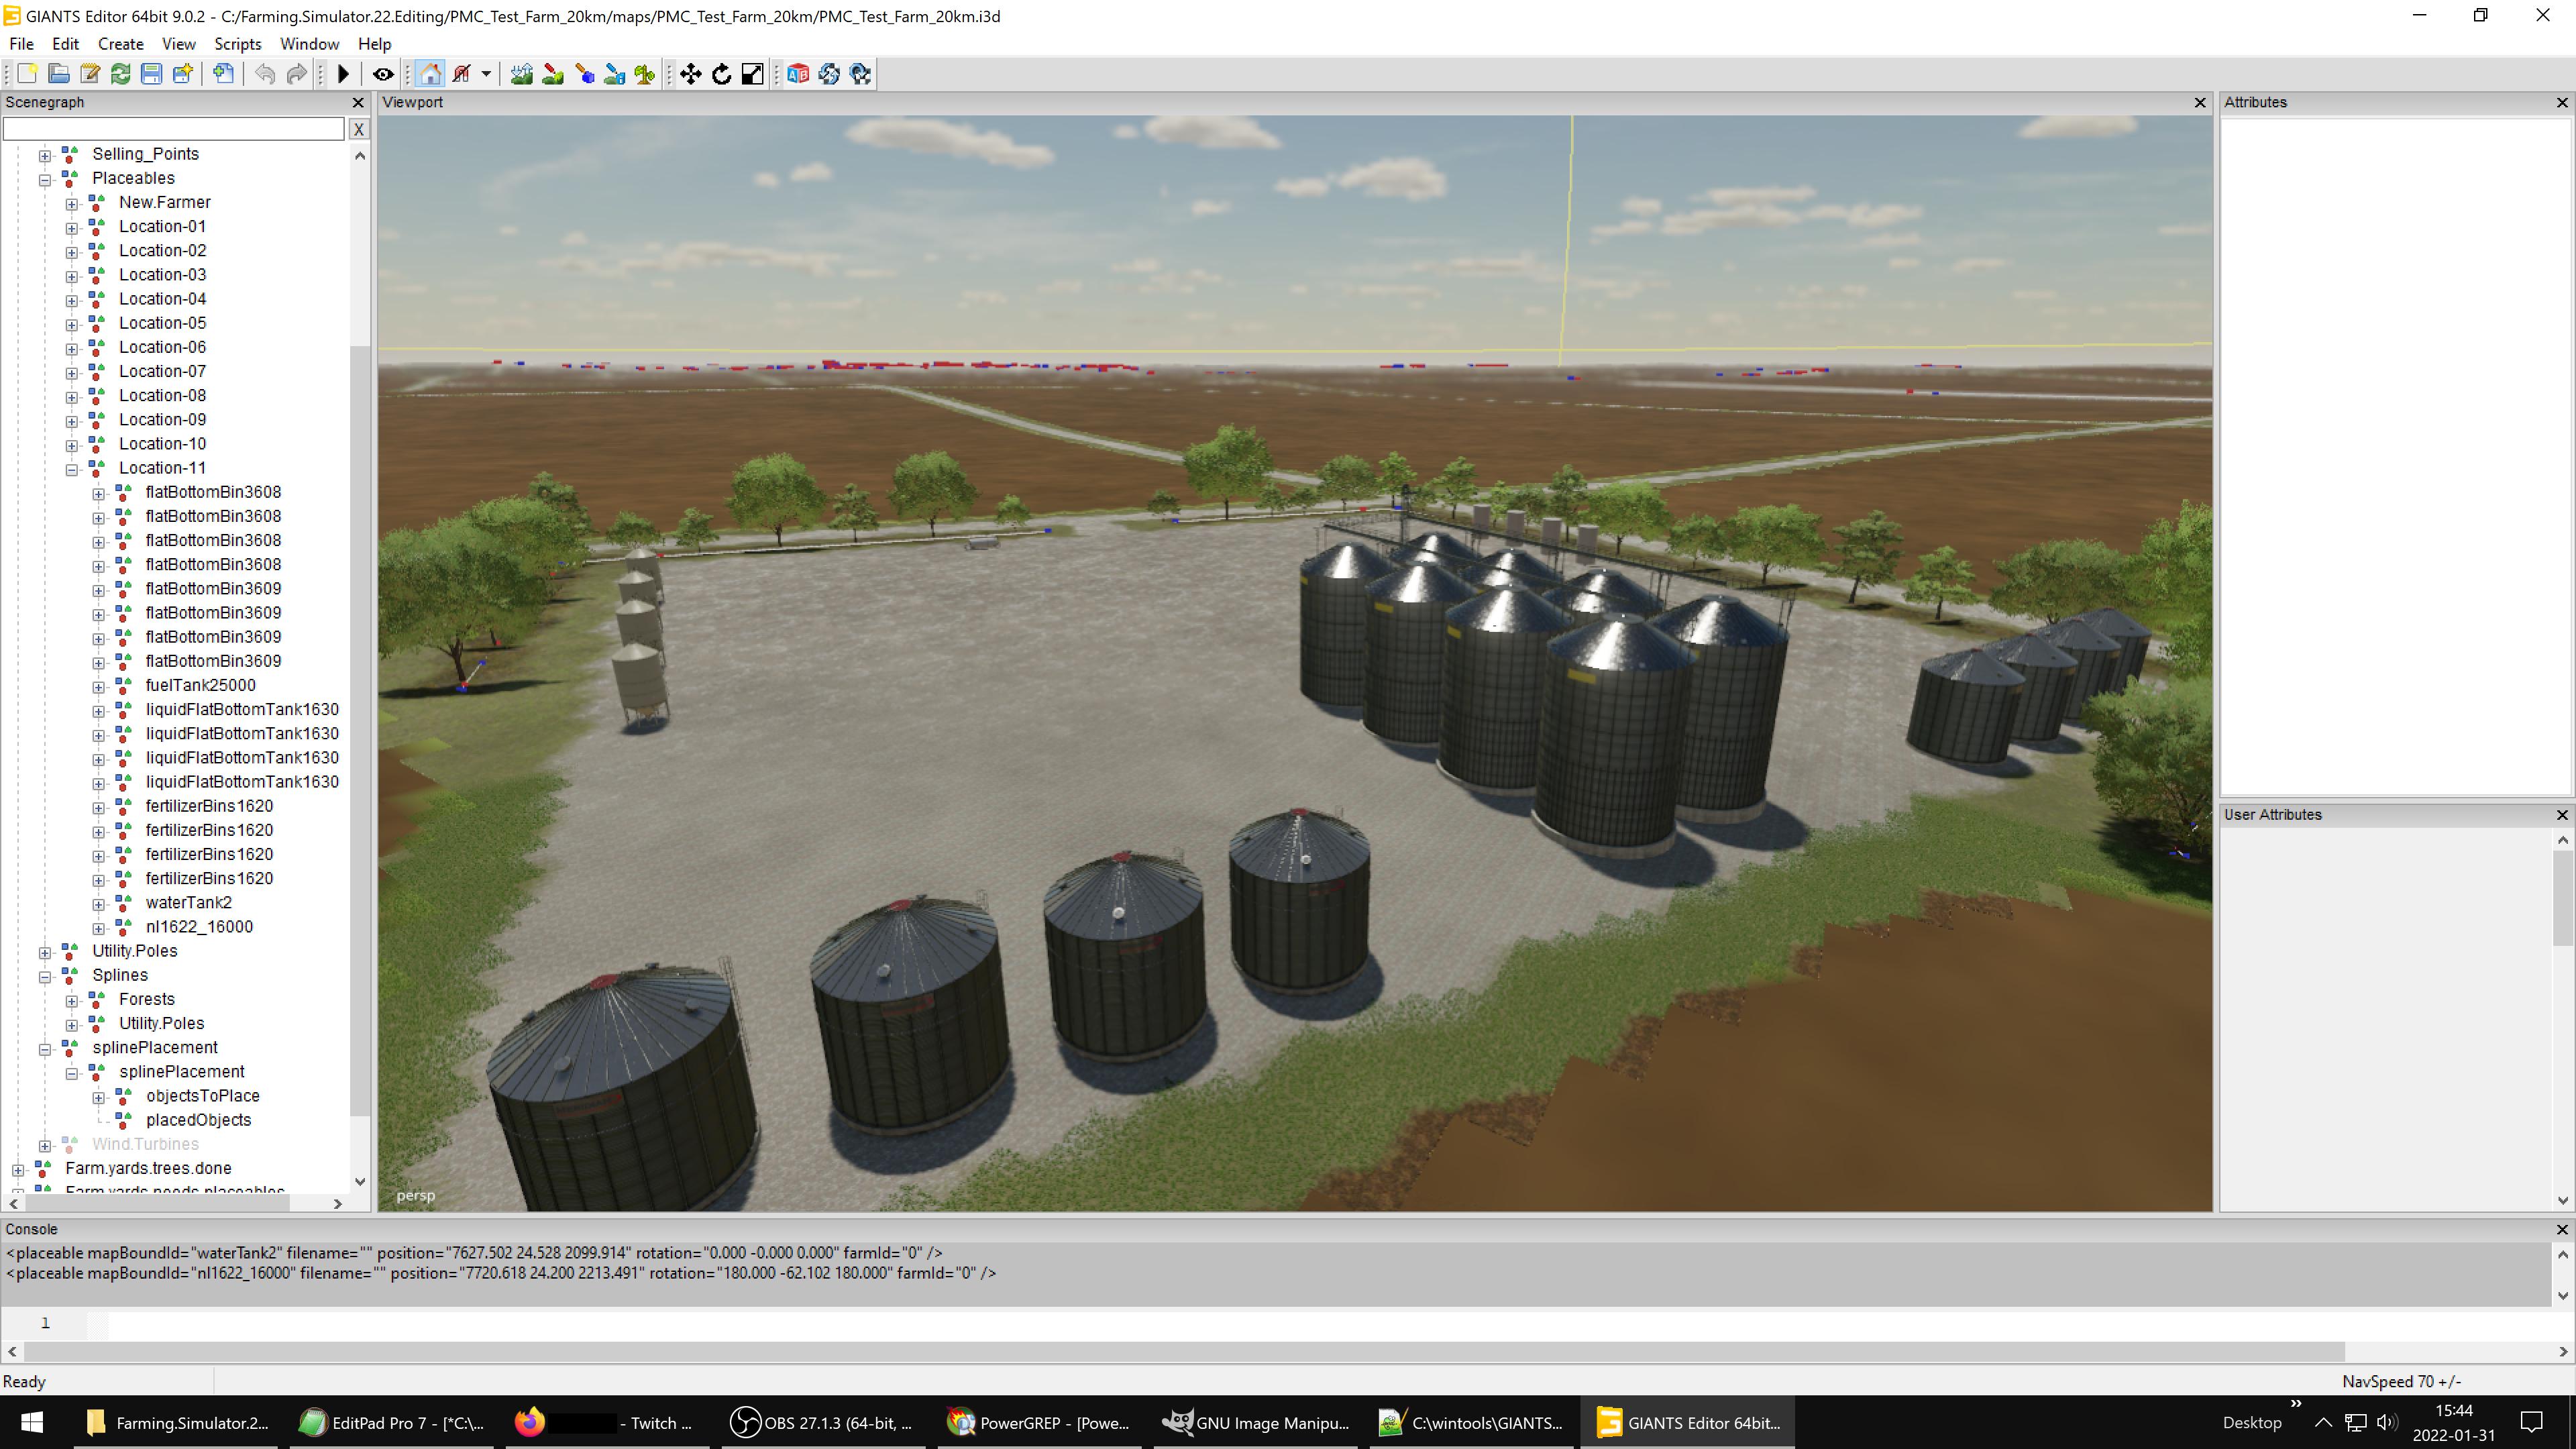Activate the rotate gizmo tool

point(721,74)
